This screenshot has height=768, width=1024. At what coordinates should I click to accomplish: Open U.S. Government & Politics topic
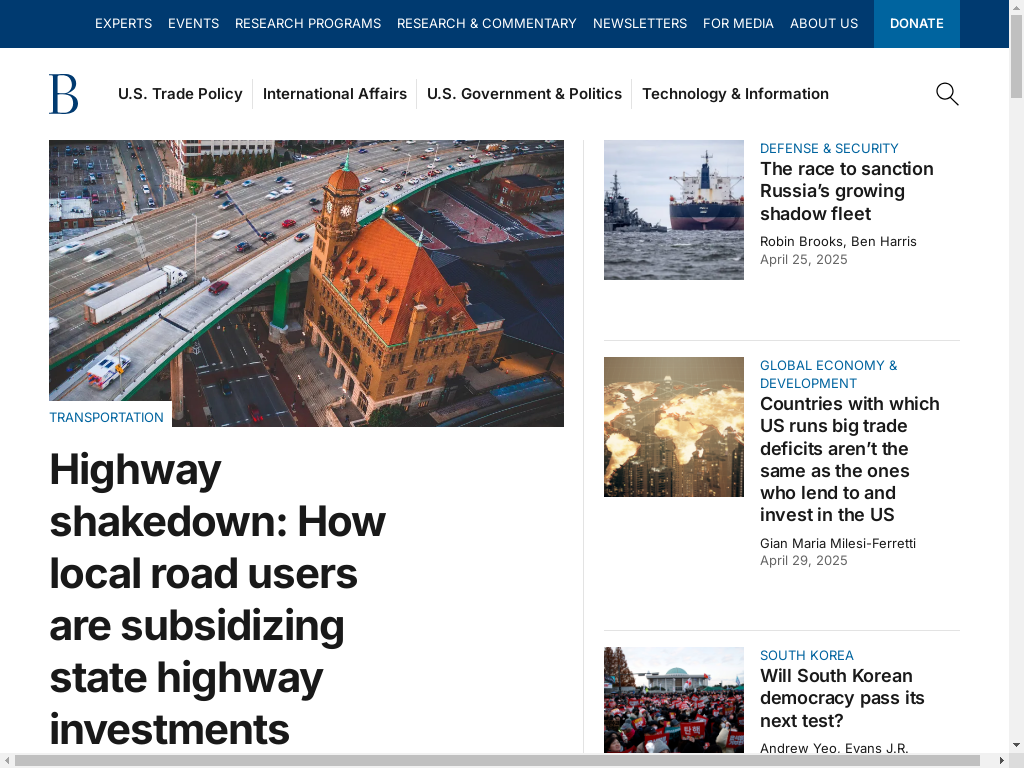[524, 94]
